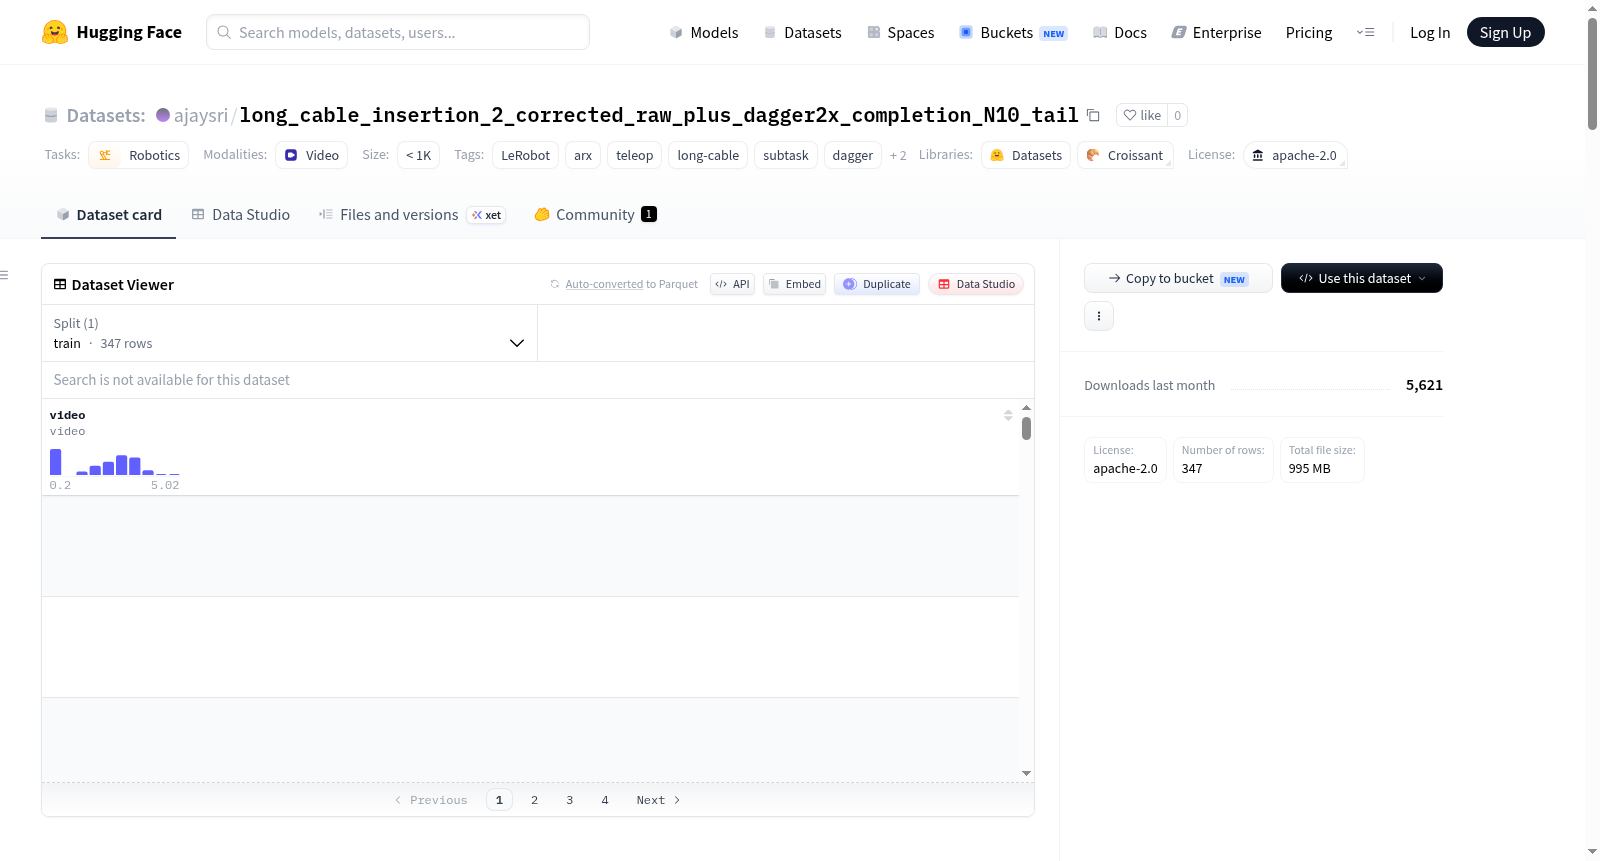The image size is (1600, 861).
Task: Expand the Use this dataset dropdown
Action: [1361, 278]
